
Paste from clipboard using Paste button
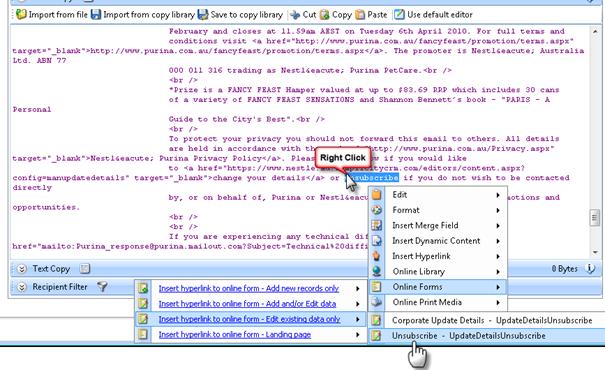point(371,15)
